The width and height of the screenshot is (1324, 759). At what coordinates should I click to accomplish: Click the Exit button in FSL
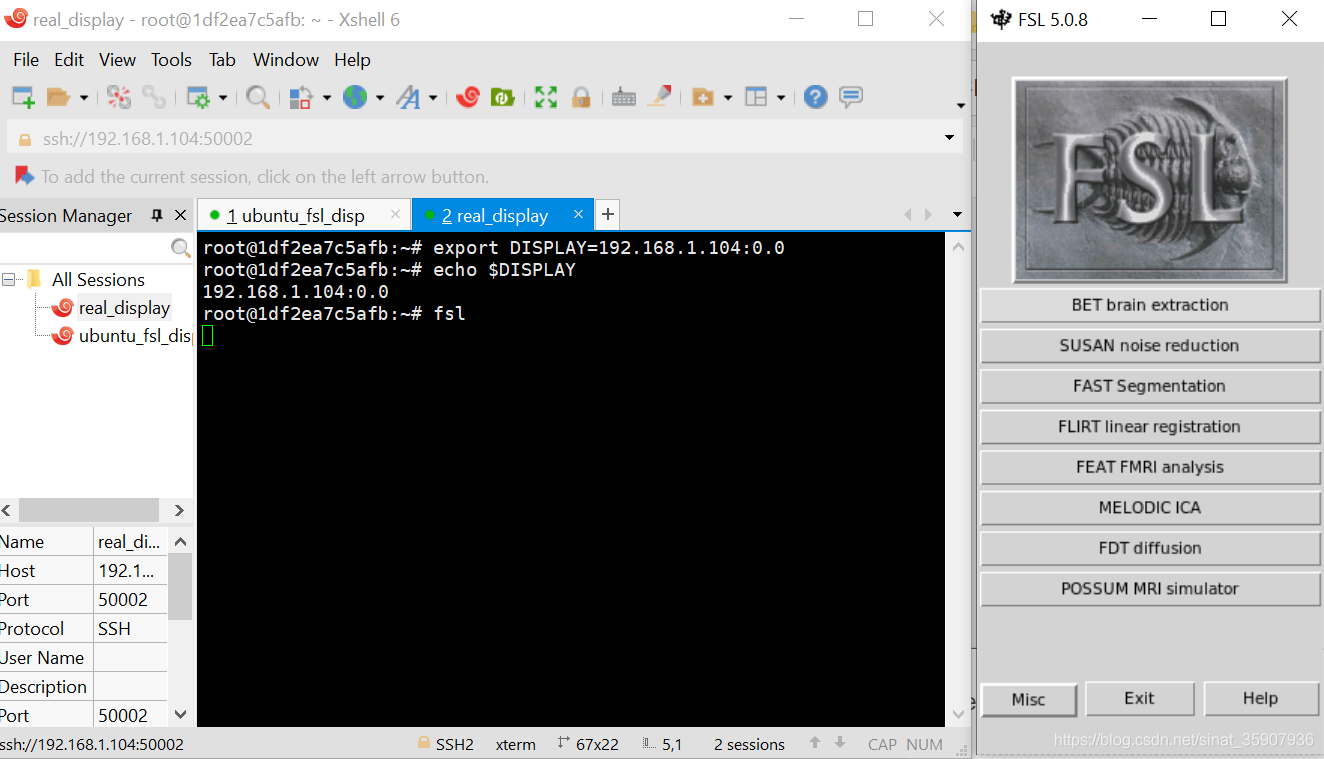(x=1139, y=698)
